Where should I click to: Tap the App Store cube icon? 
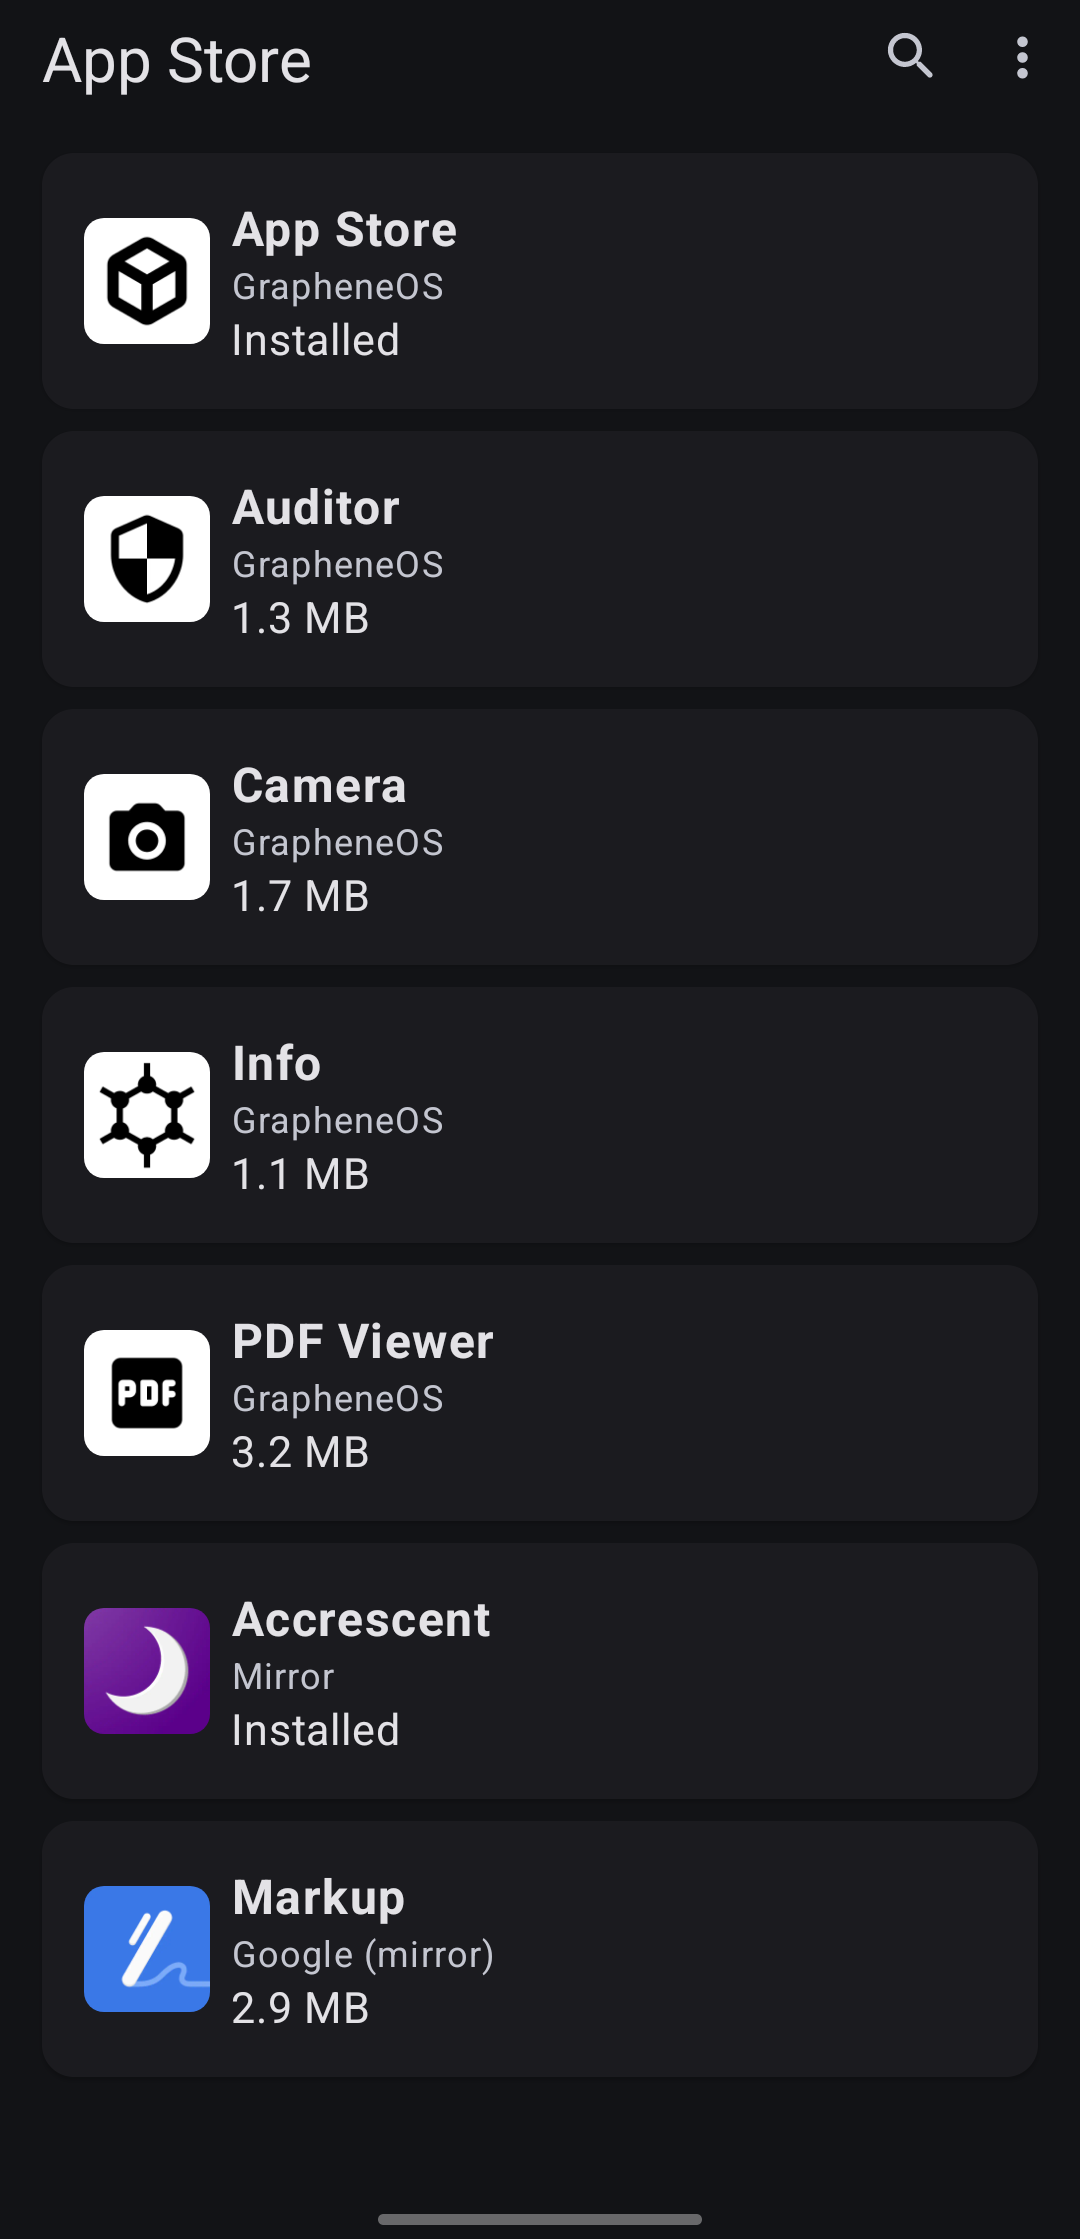click(147, 281)
